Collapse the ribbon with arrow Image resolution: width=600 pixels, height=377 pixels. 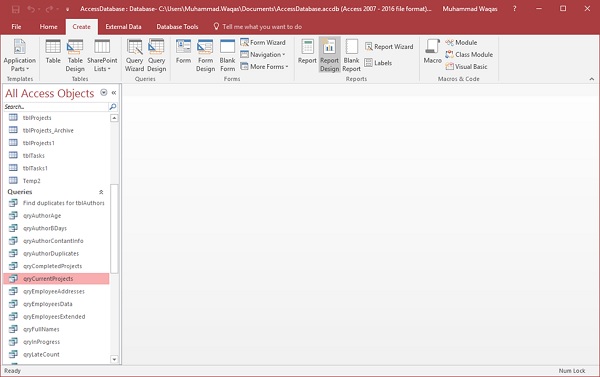pyautogui.click(x=592, y=79)
